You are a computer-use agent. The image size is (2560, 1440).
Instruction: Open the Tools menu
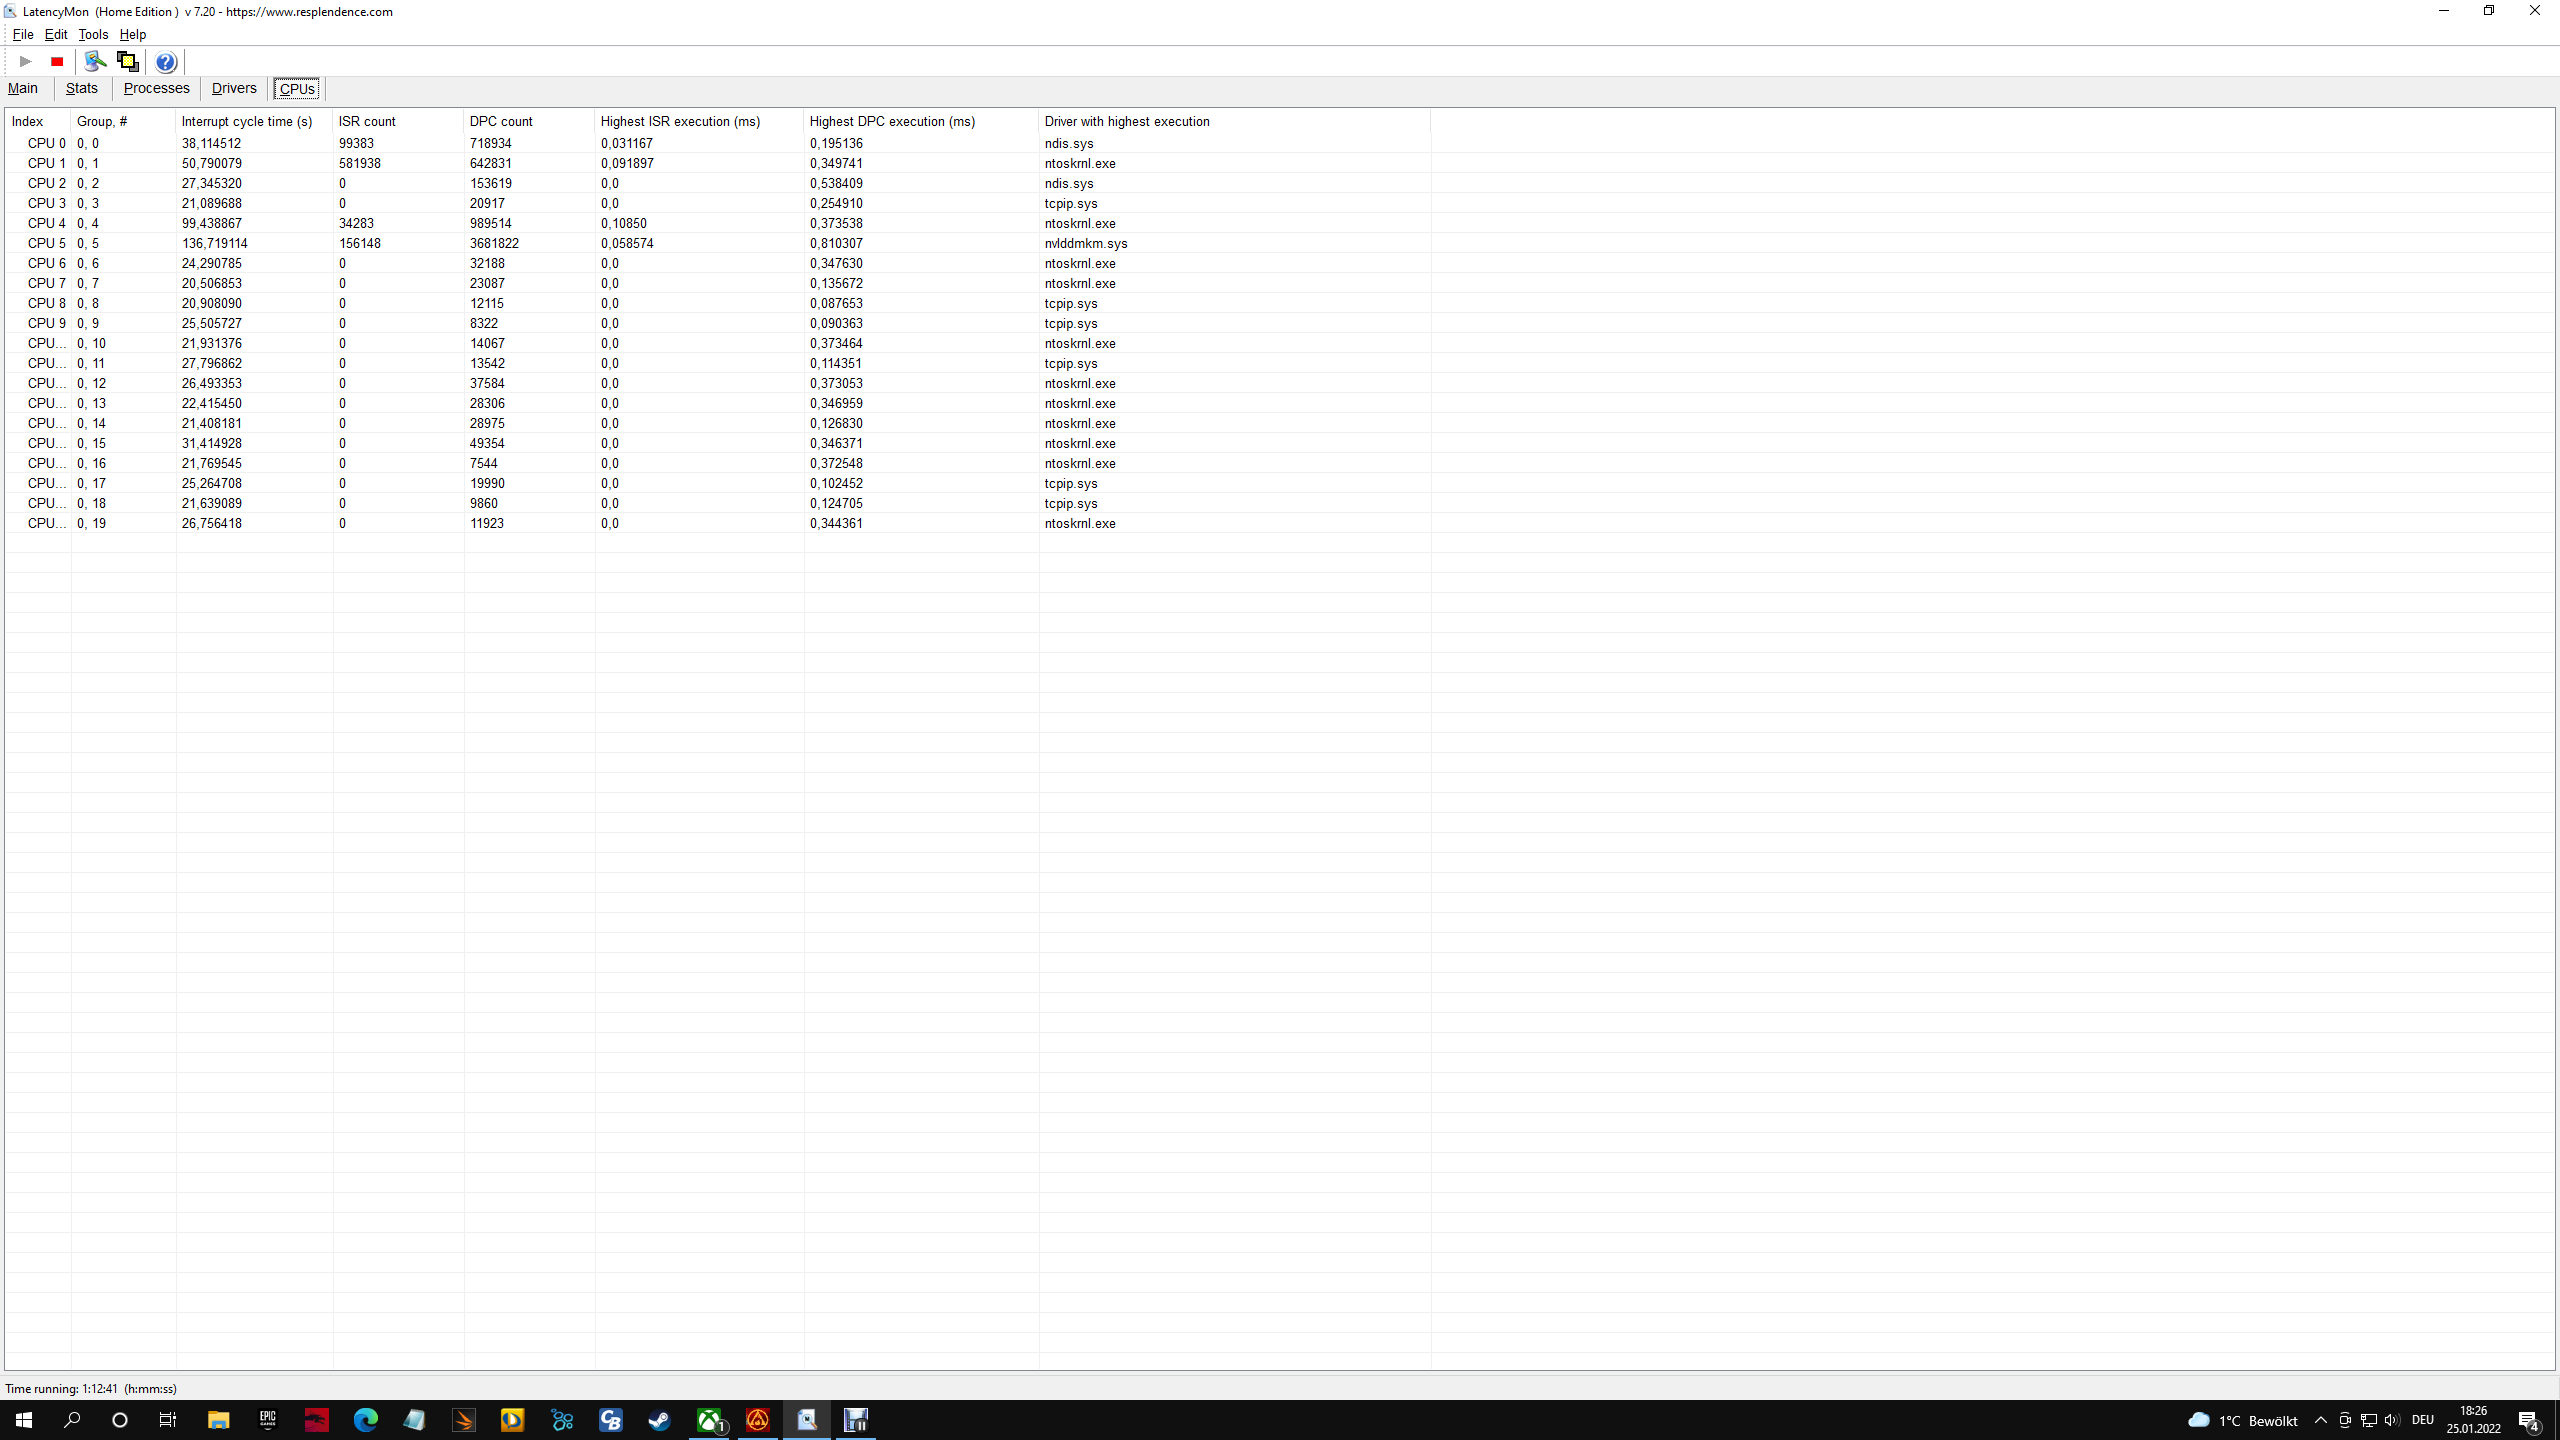pyautogui.click(x=93, y=34)
